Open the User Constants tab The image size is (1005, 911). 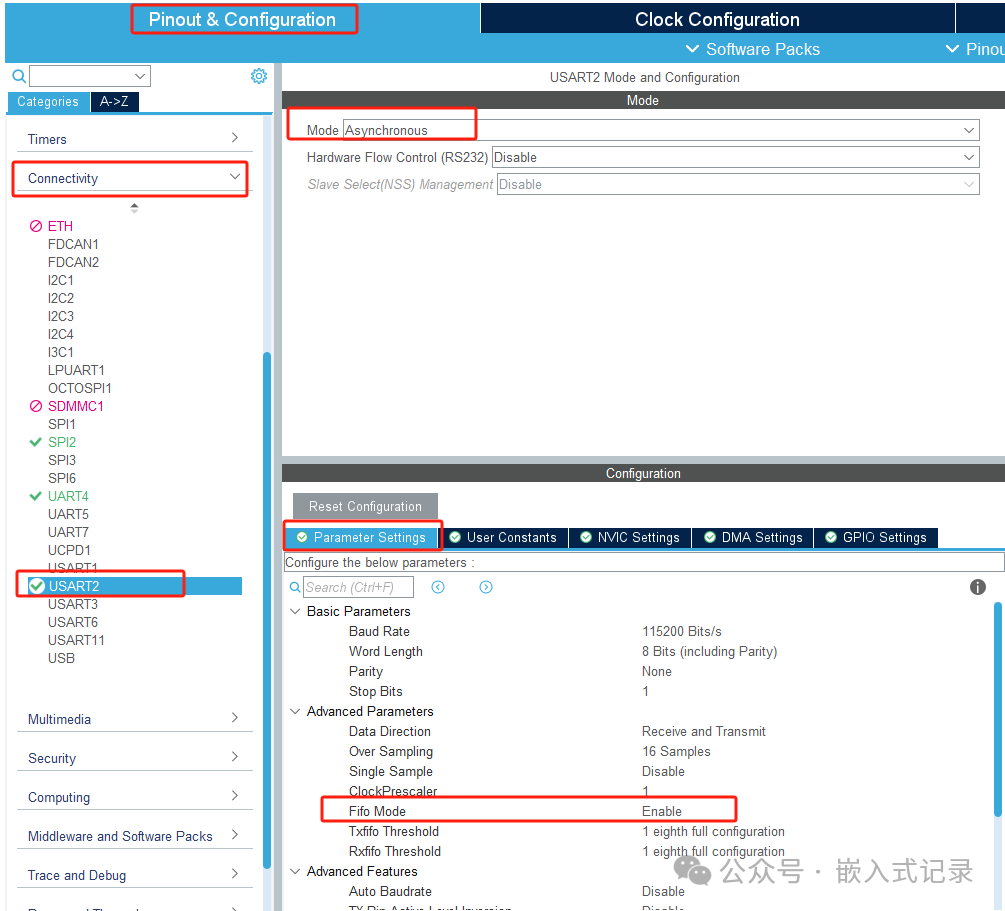[x=504, y=537]
